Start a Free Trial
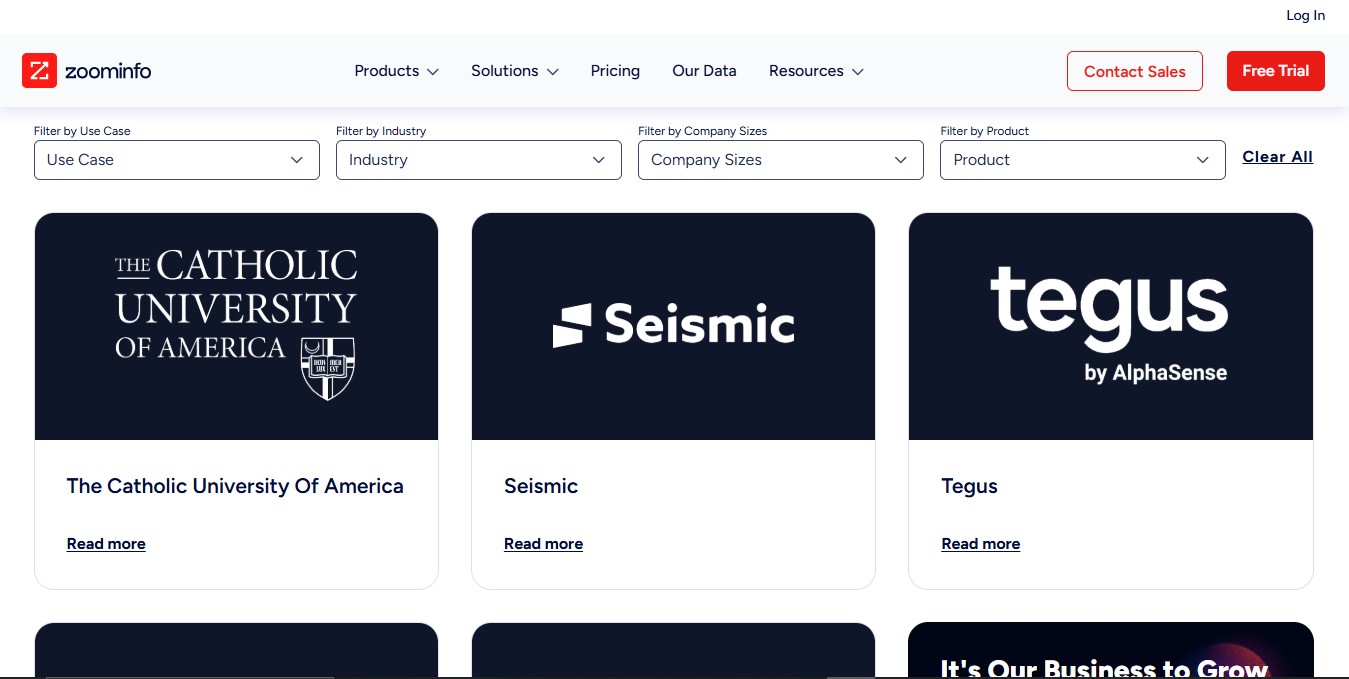The width and height of the screenshot is (1349, 679). (1276, 71)
